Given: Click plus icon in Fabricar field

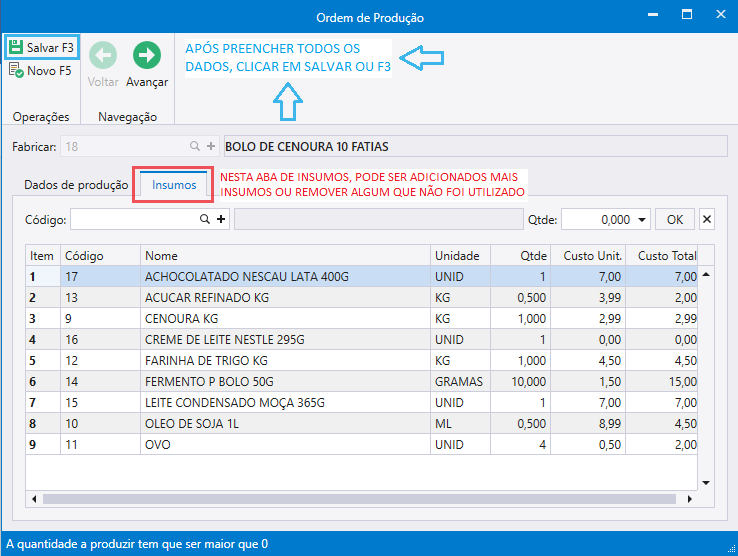Looking at the screenshot, I should pos(211,146).
